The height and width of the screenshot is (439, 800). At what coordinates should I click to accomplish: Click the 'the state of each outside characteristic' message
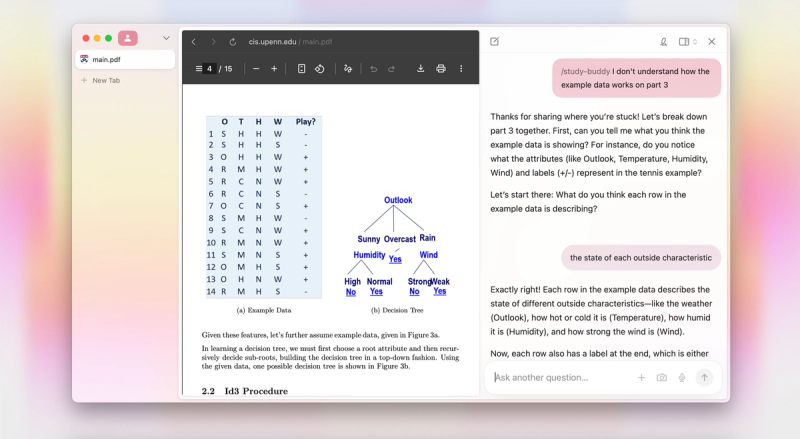coord(641,258)
